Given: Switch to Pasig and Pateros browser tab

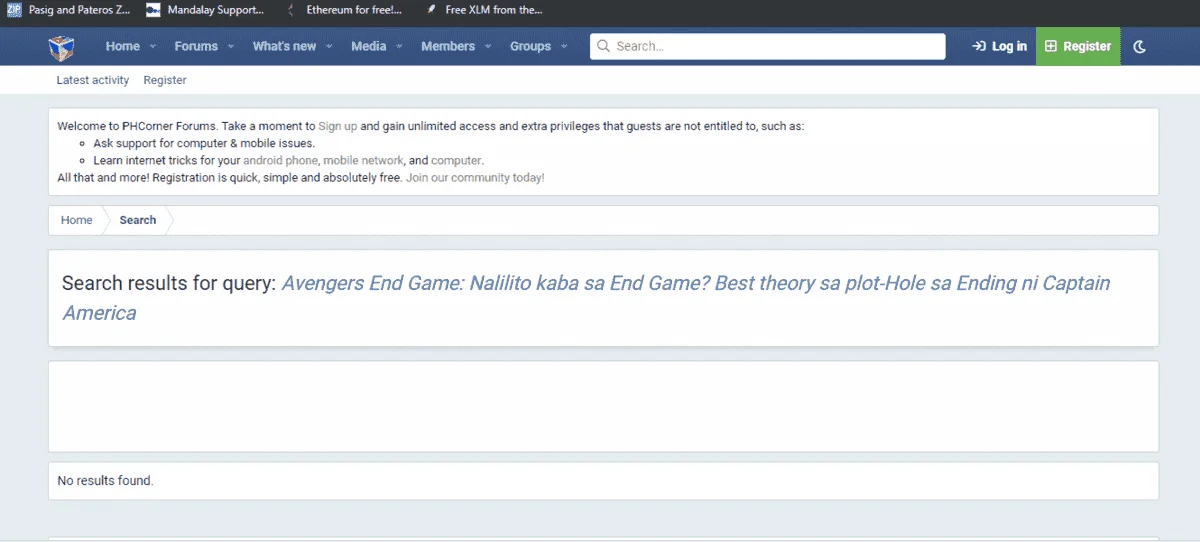Looking at the screenshot, I should [x=69, y=10].
